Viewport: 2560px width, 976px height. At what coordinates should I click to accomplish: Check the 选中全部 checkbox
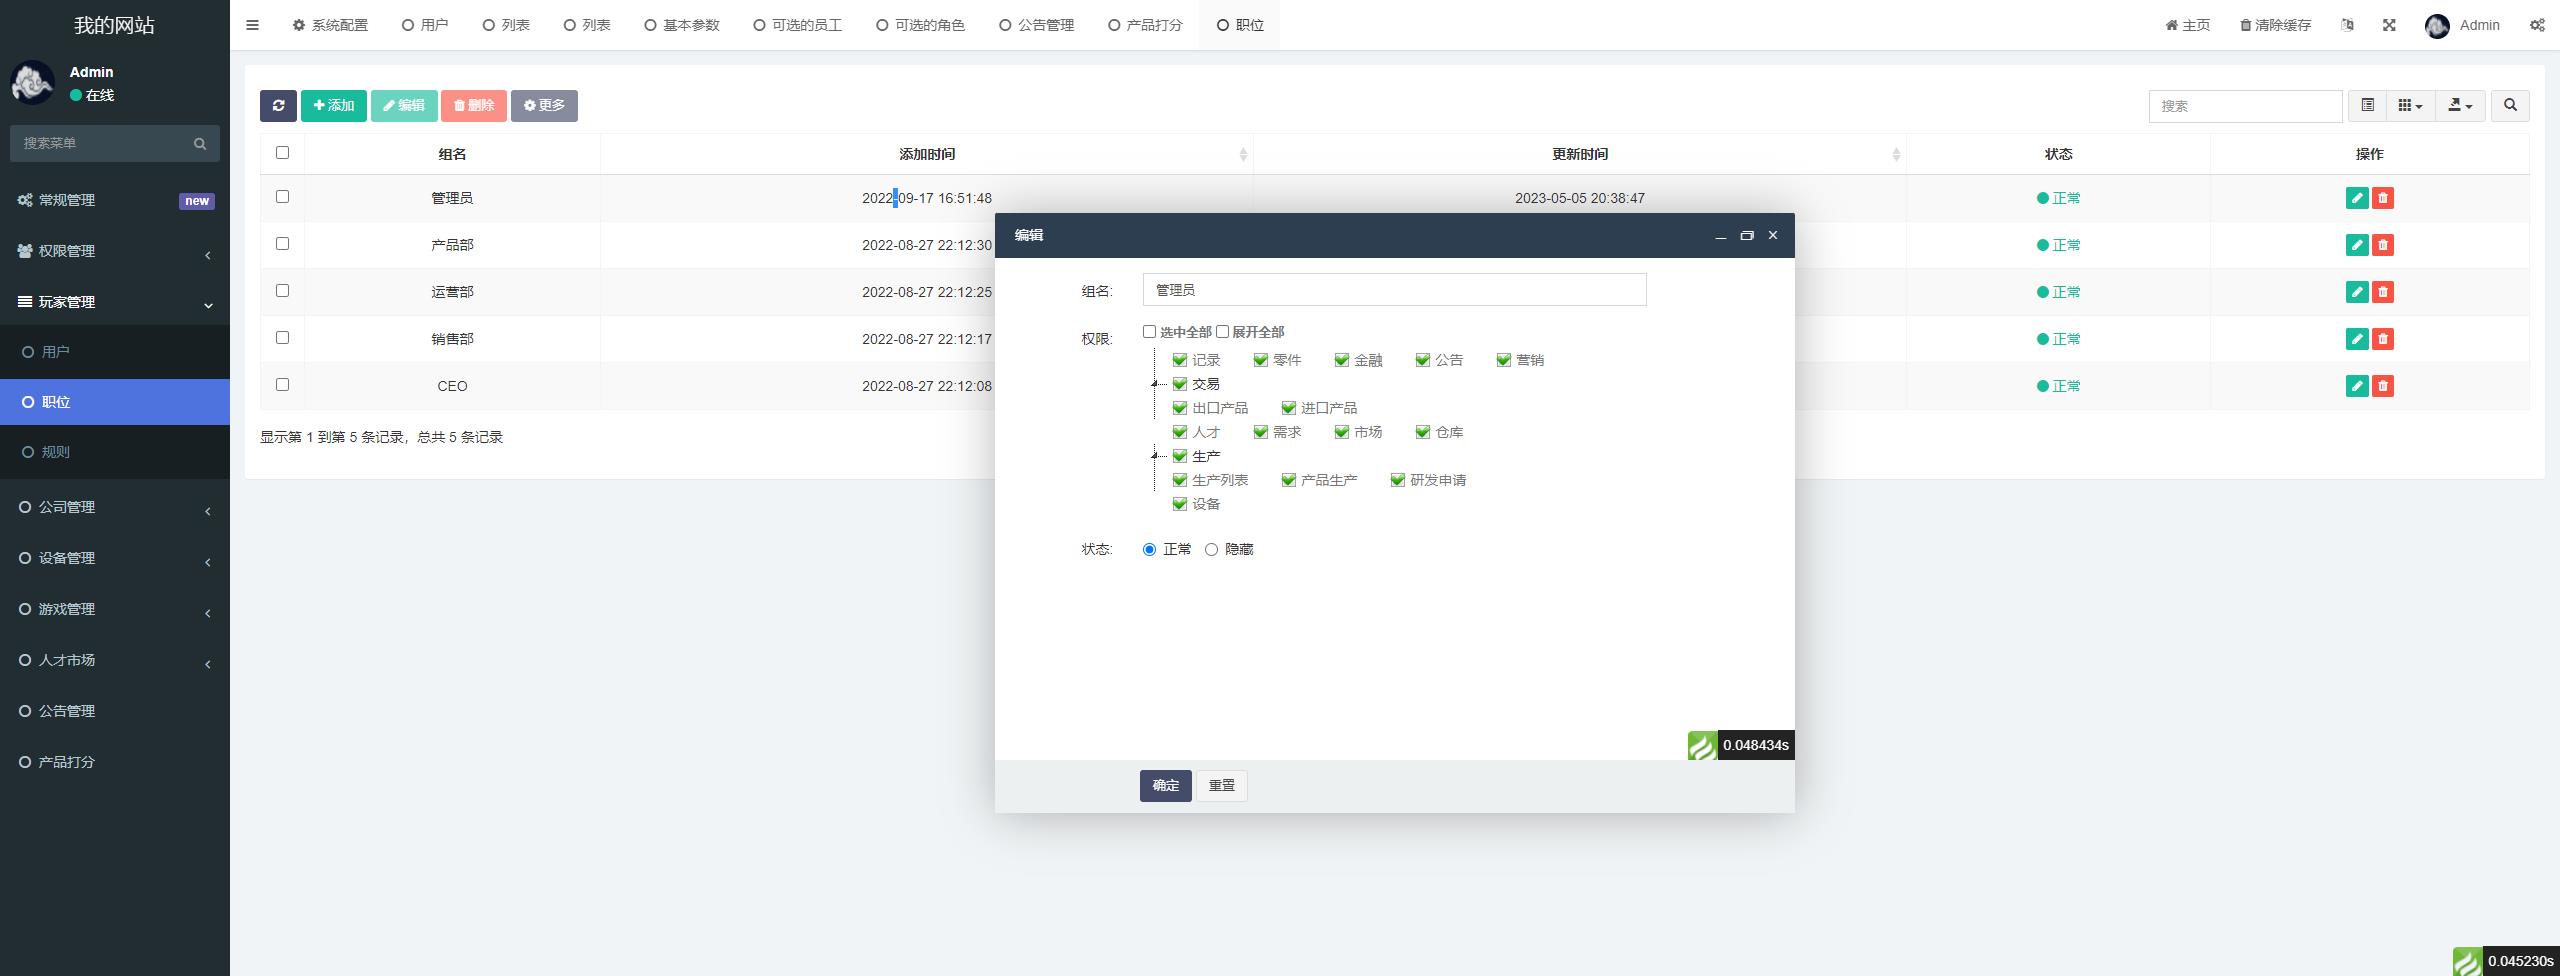click(x=1149, y=332)
